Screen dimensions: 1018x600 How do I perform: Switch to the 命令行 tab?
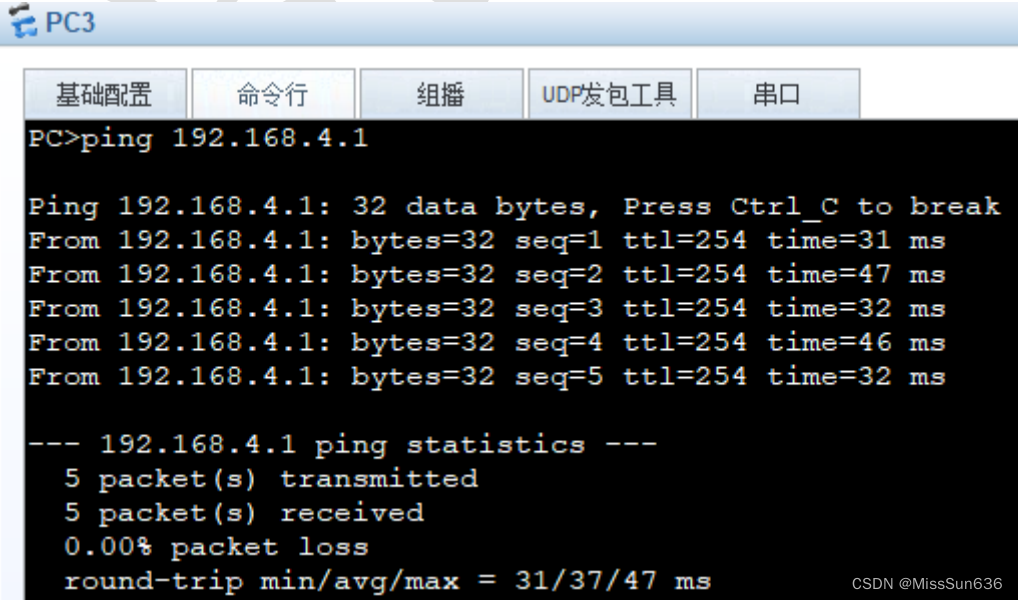tap(272, 95)
